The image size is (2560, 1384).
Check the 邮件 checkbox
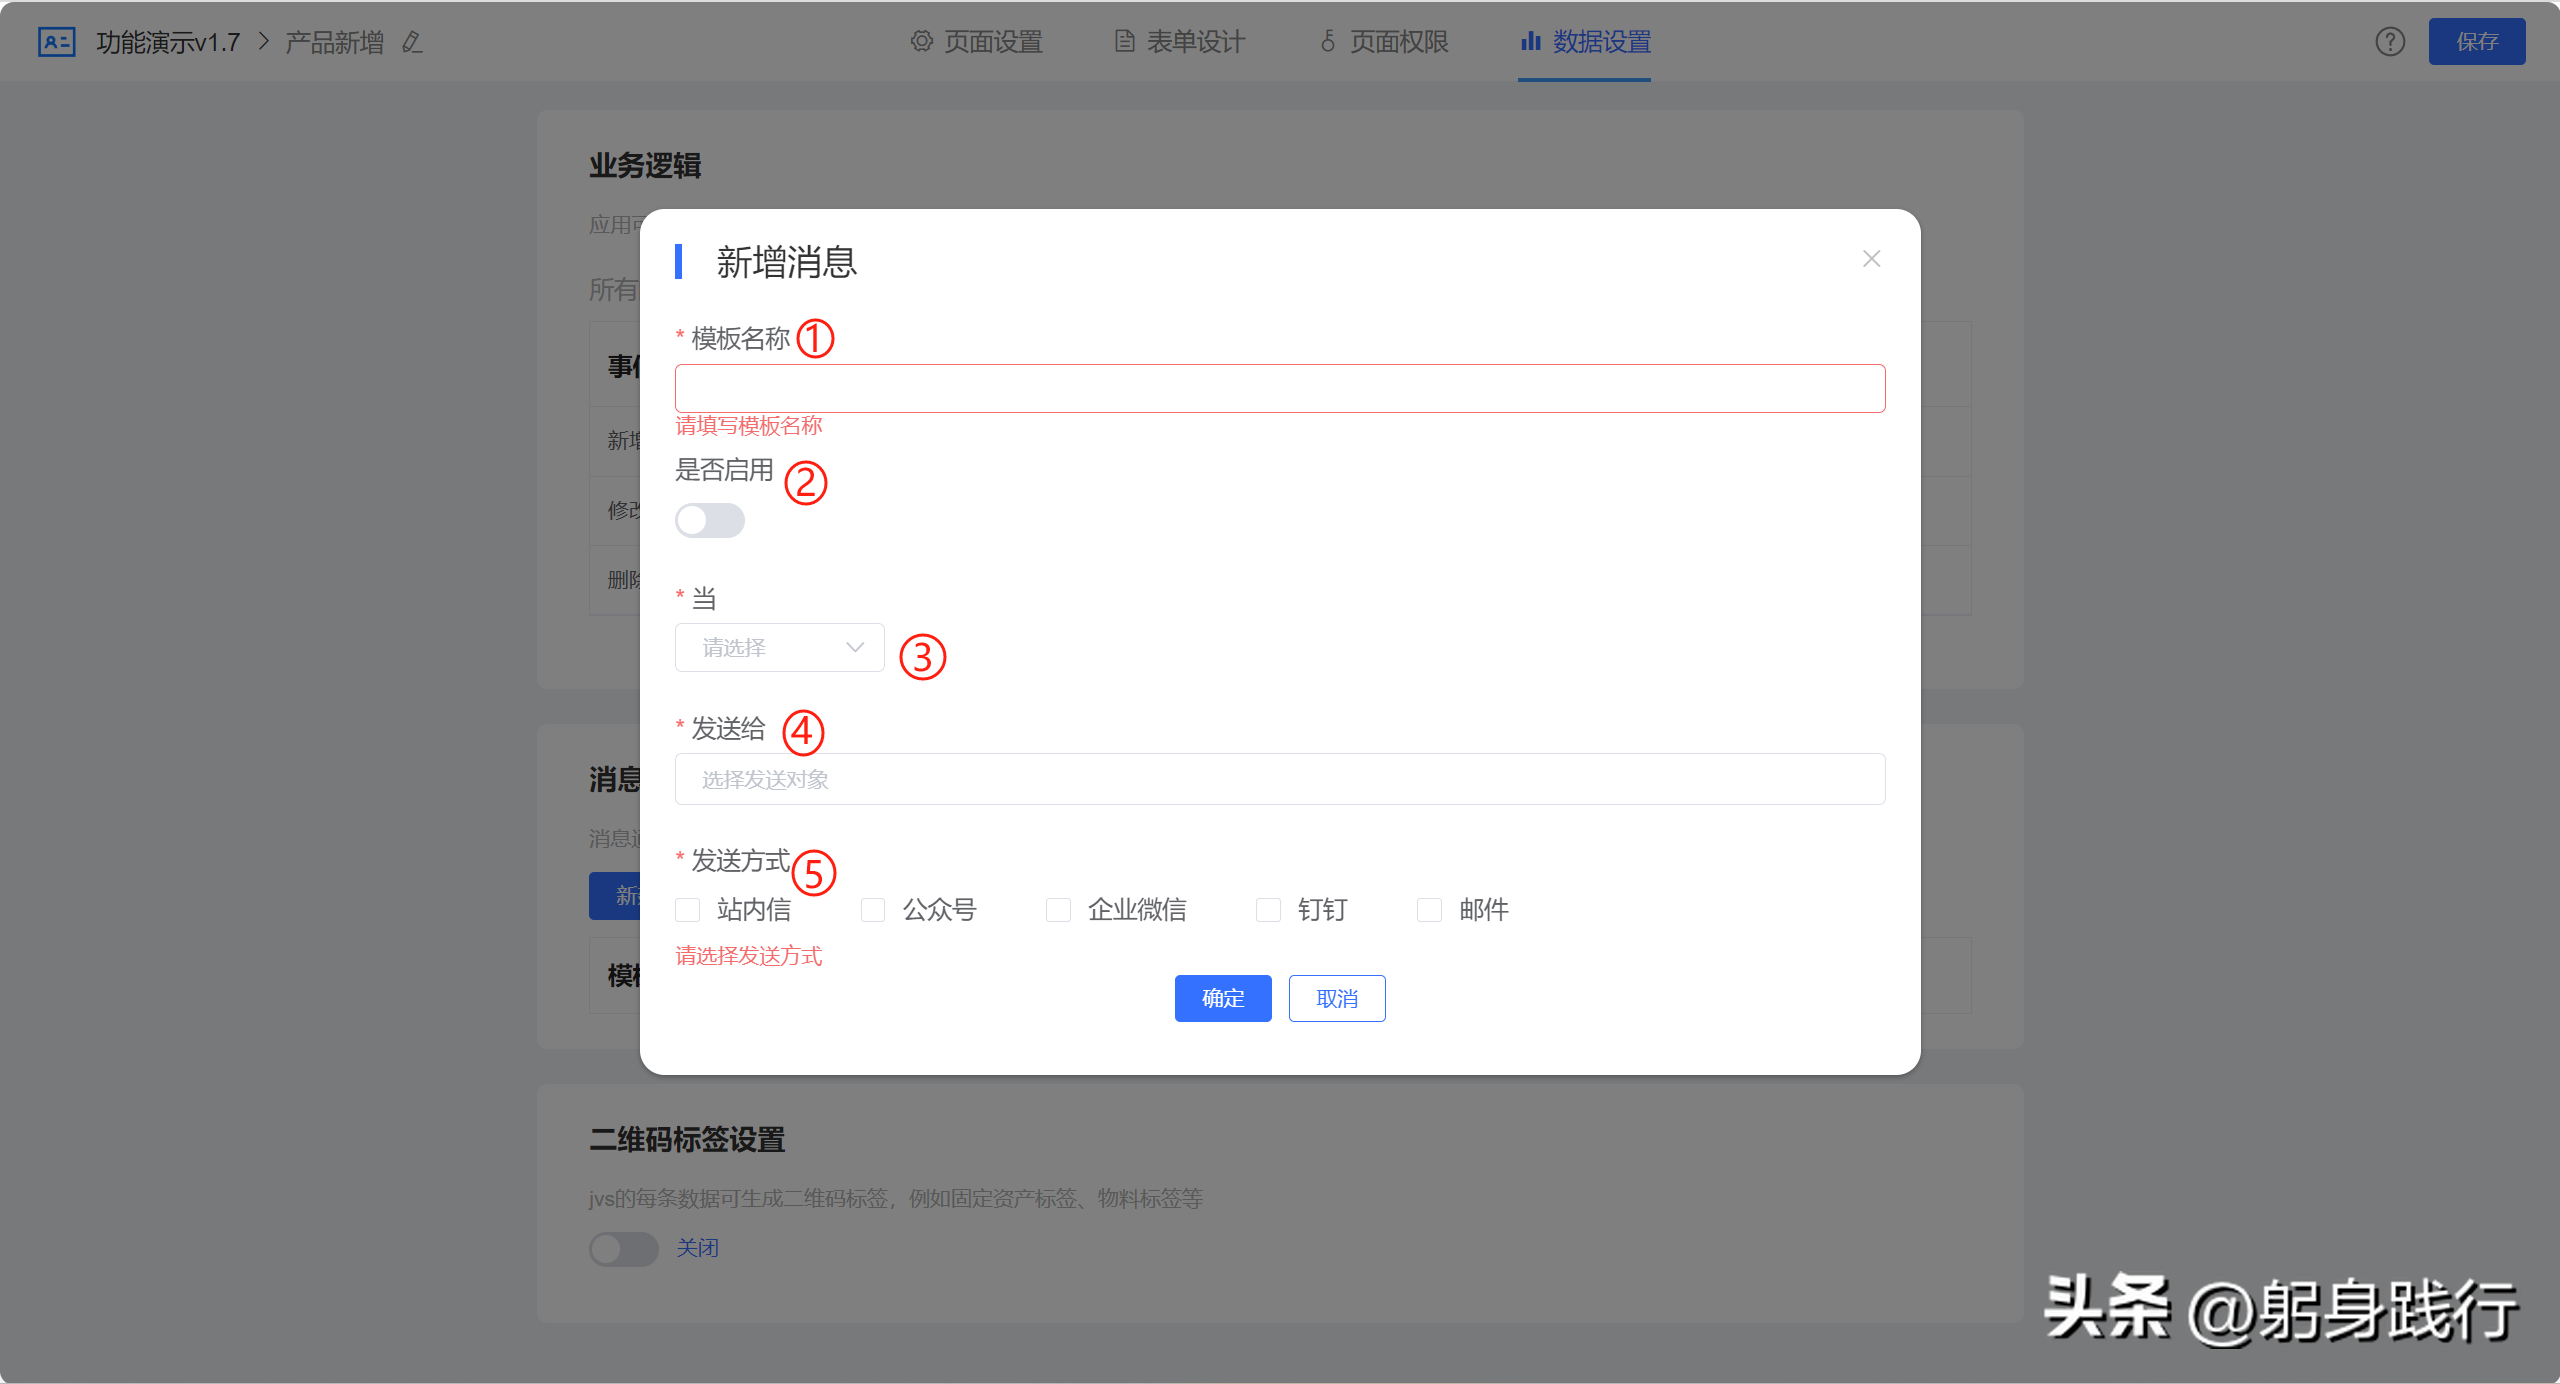coord(1430,910)
